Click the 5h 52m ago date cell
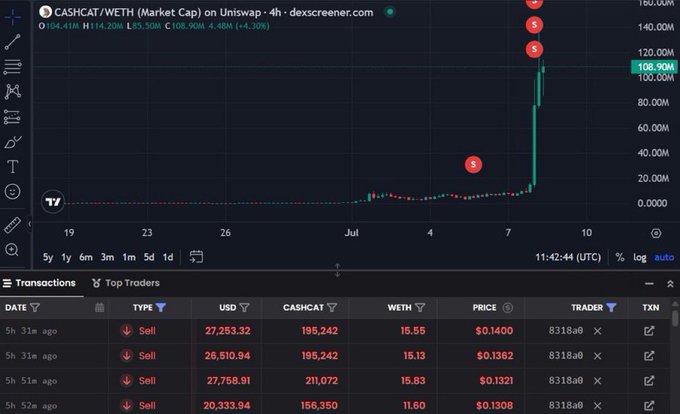 31,406
